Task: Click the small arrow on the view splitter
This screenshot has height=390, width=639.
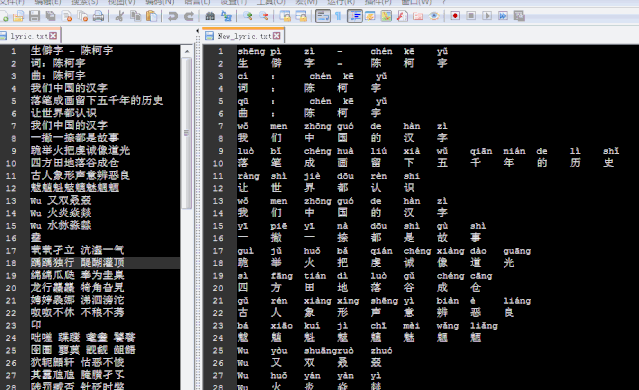Action: click(198, 31)
